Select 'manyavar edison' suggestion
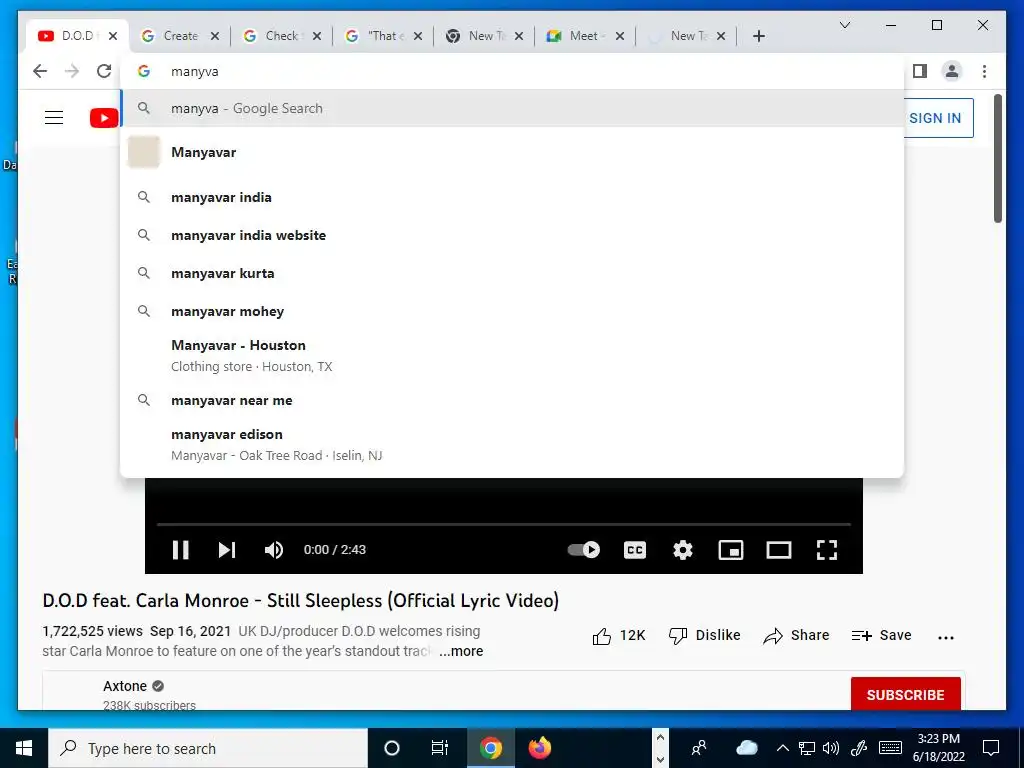 click(512, 444)
